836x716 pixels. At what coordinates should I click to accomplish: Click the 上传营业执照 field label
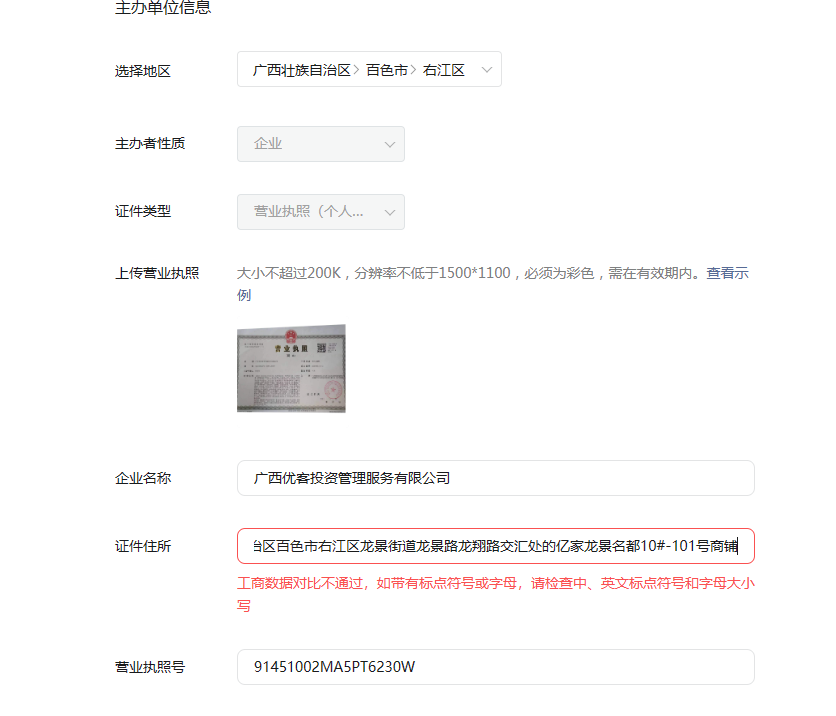point(157,273)
